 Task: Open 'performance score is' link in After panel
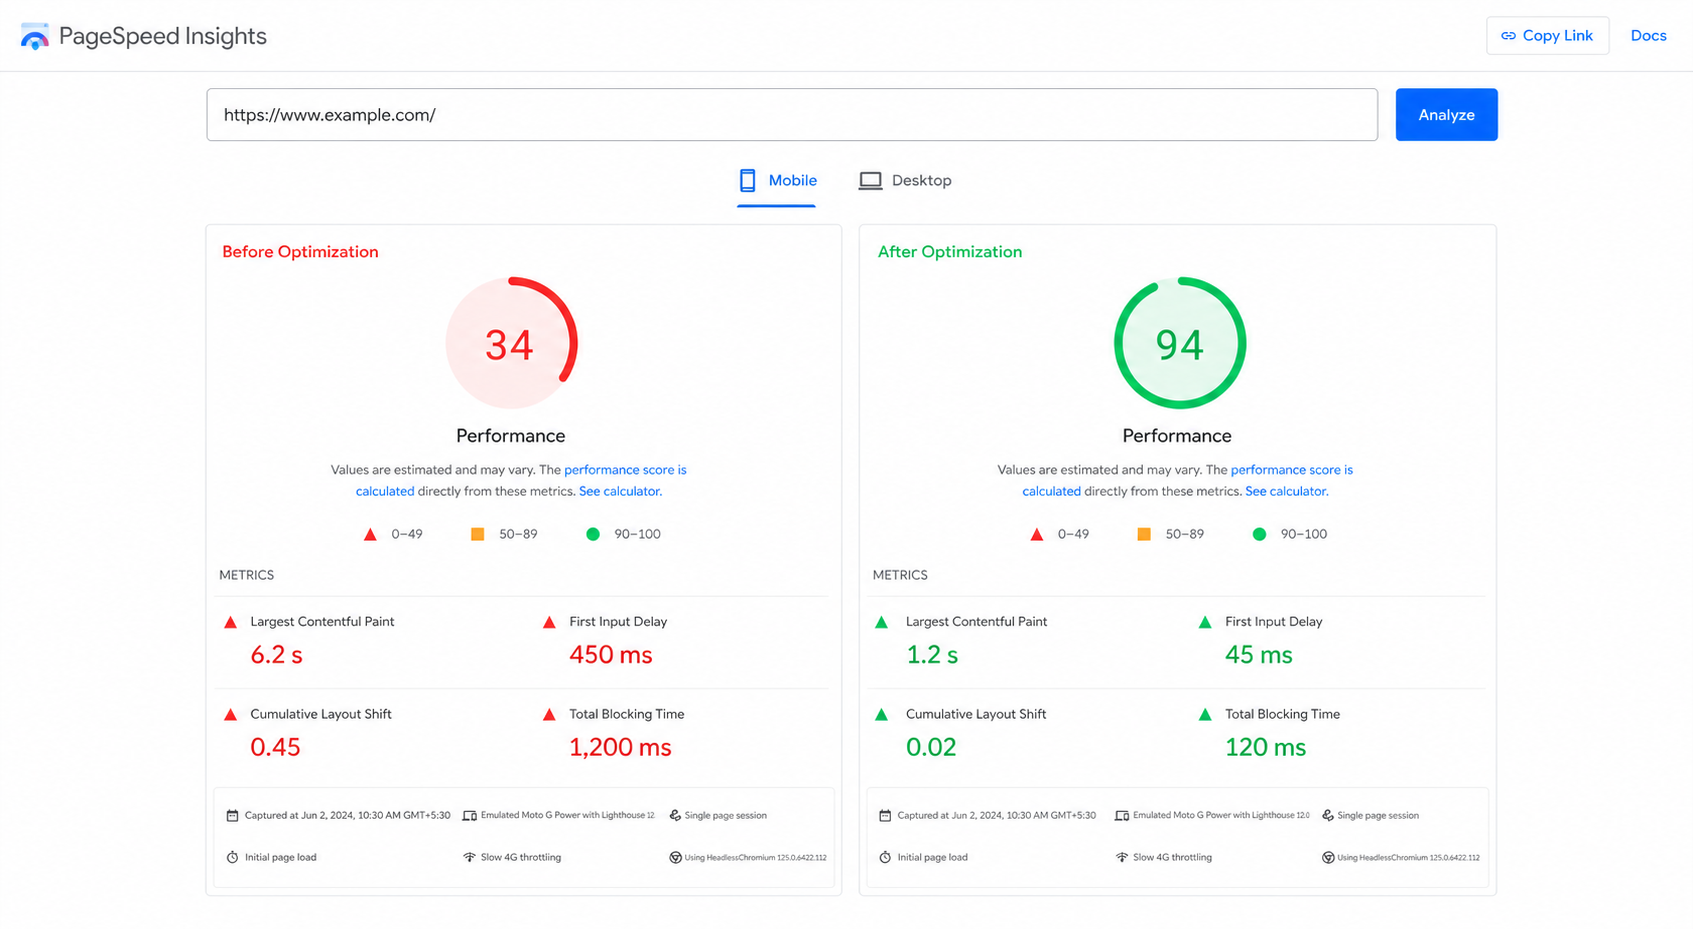pyautogui.click(x=1291, y=470)
